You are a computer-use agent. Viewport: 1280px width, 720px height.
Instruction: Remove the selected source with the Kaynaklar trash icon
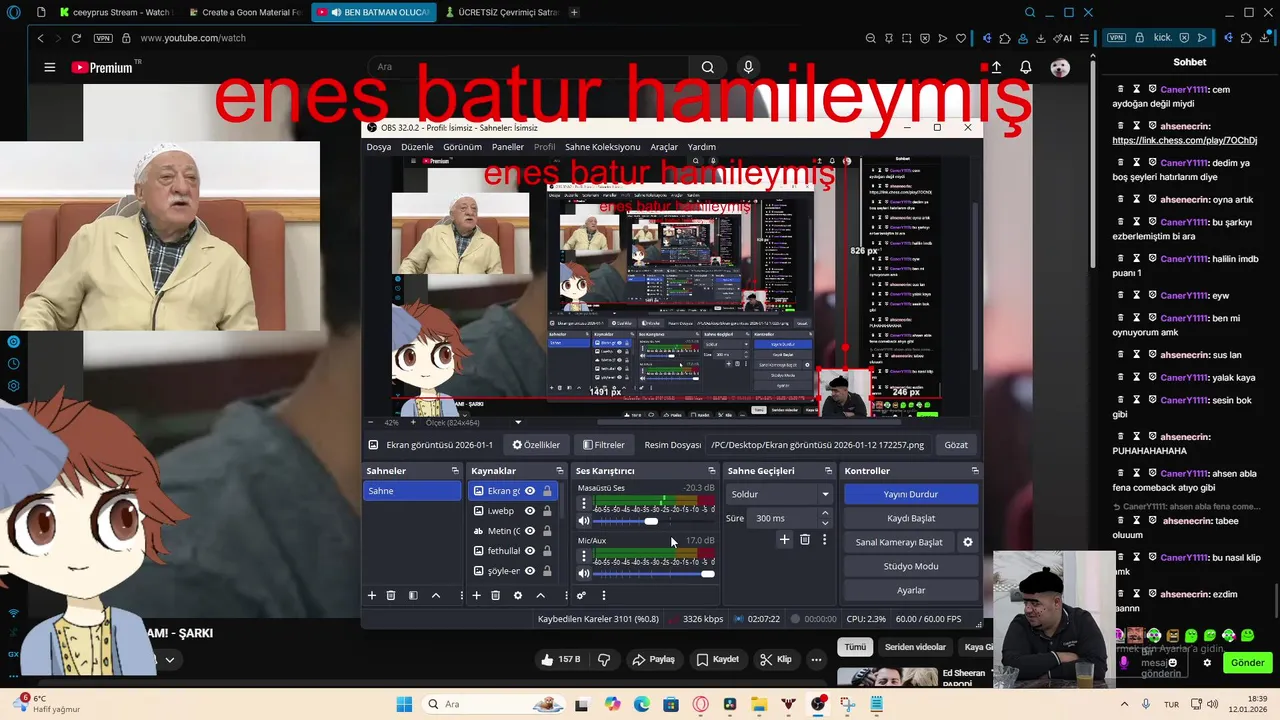pyautogui.click(x=495, y=595)
